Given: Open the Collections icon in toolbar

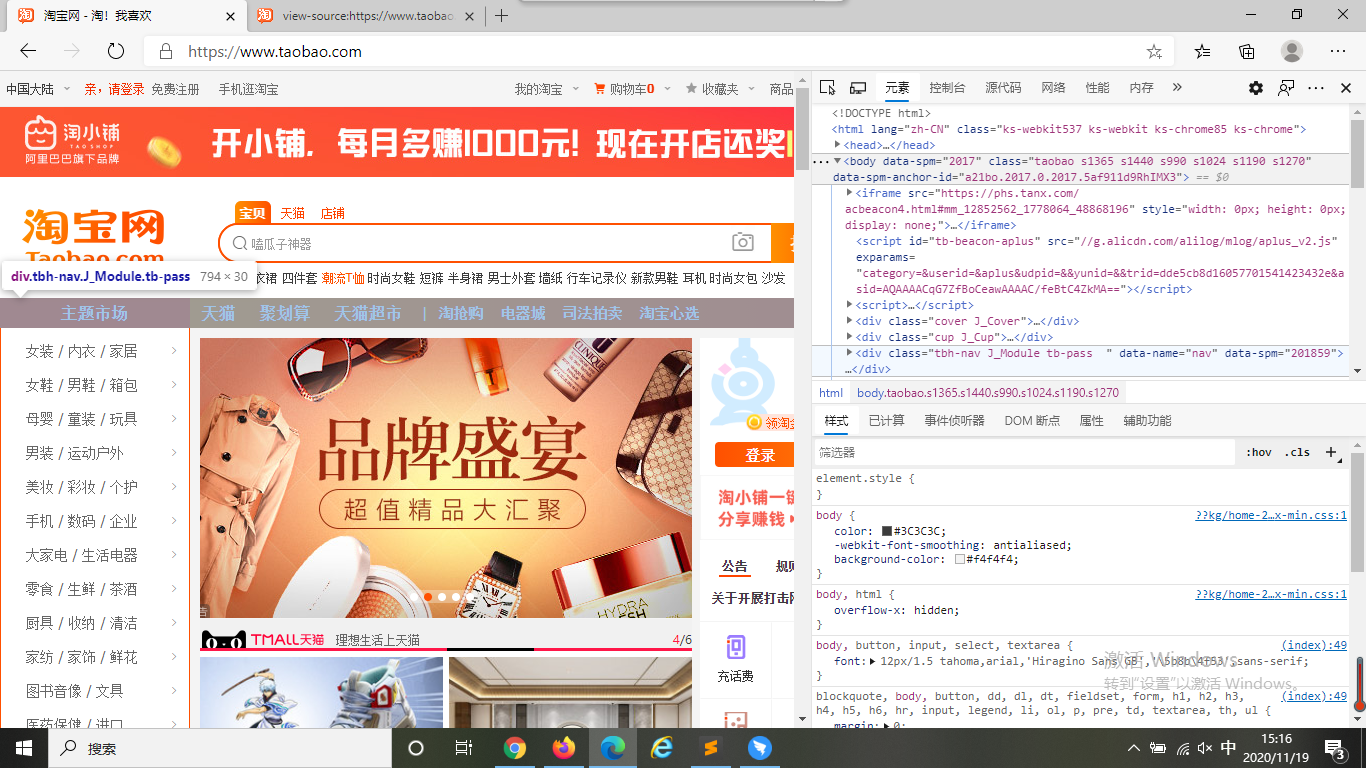Looking at the screenshot, I should pyautogui.click(x=1247, y=51).
